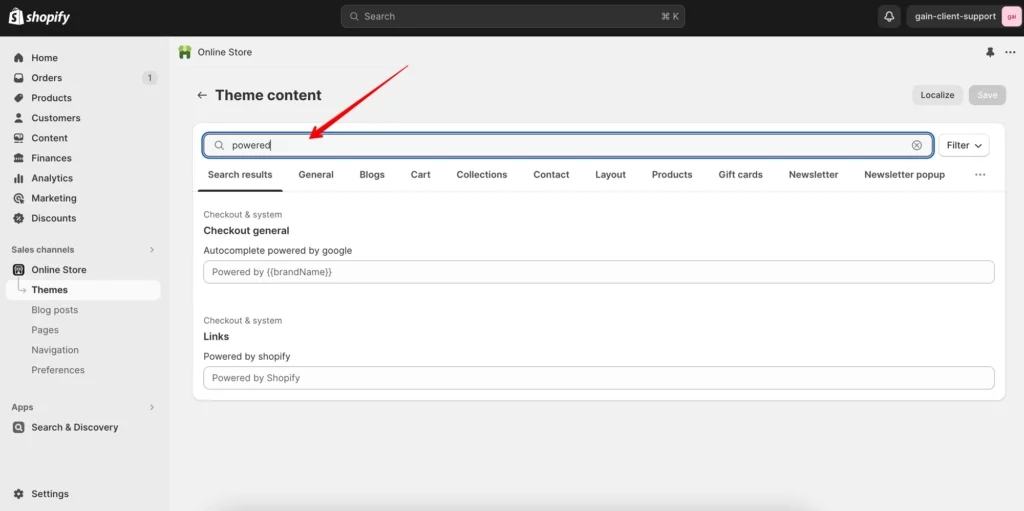
Task: Expand the Sales channels chevron
Action: pyautogui.click(x=152, y=250)
